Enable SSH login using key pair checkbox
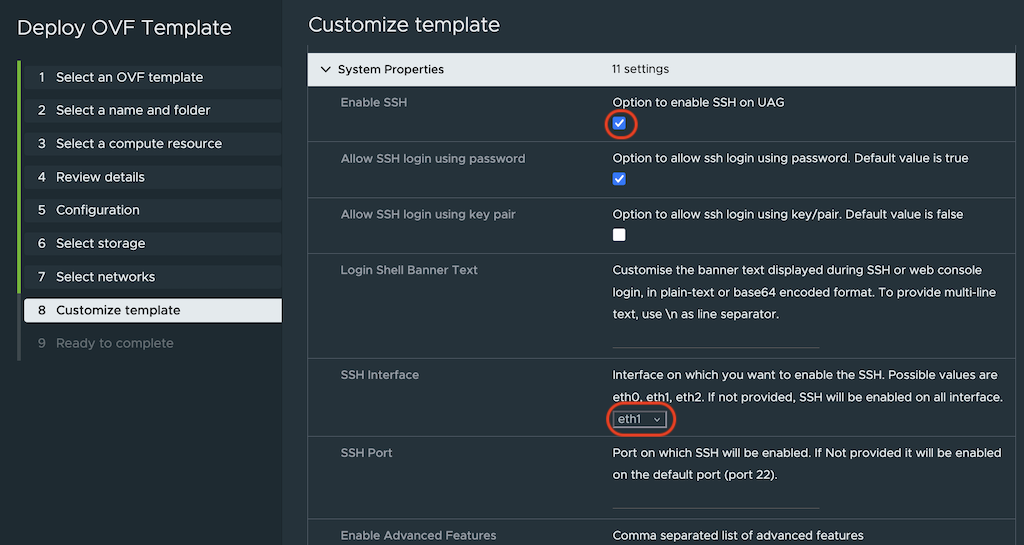 (619, 235)
